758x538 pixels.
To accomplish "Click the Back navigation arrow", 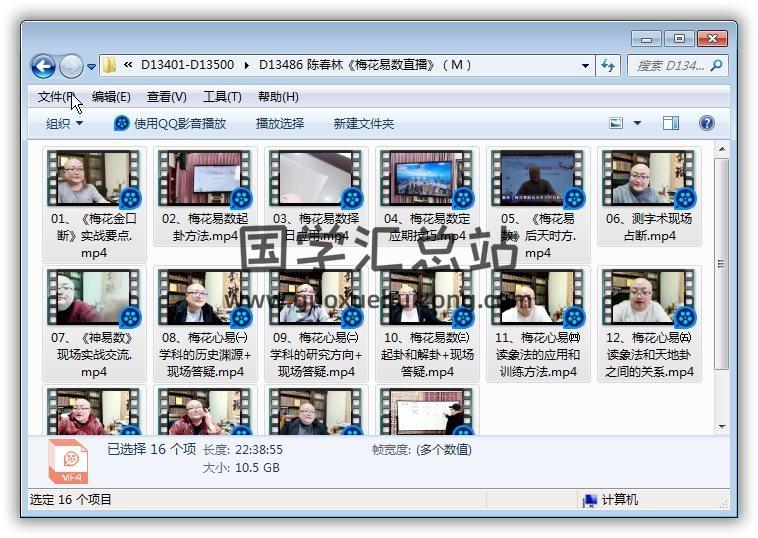I will [x=43, y=66].
